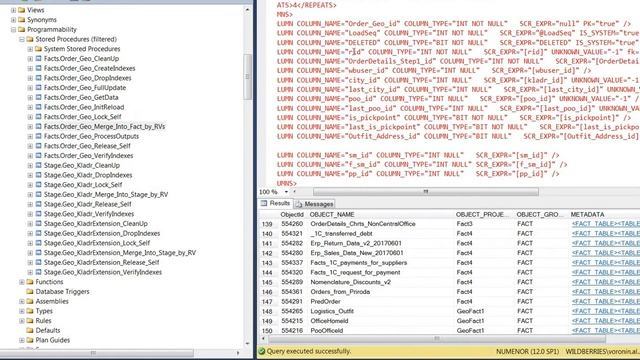Image resolution: width=640 pixels, height=360 pixels.
Task: Select Facts.Order_Geo_DropIndexes procedure icon
Action: (x=39, y=78)
